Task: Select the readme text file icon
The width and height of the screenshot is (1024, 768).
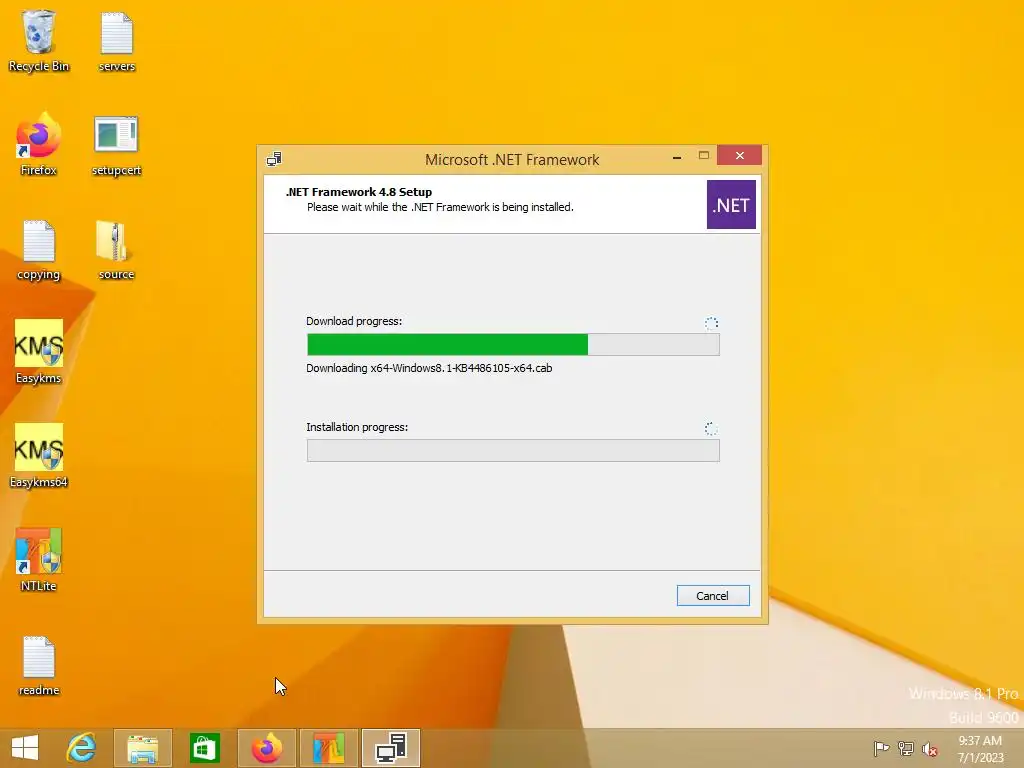Action: [x=39, y=665]
